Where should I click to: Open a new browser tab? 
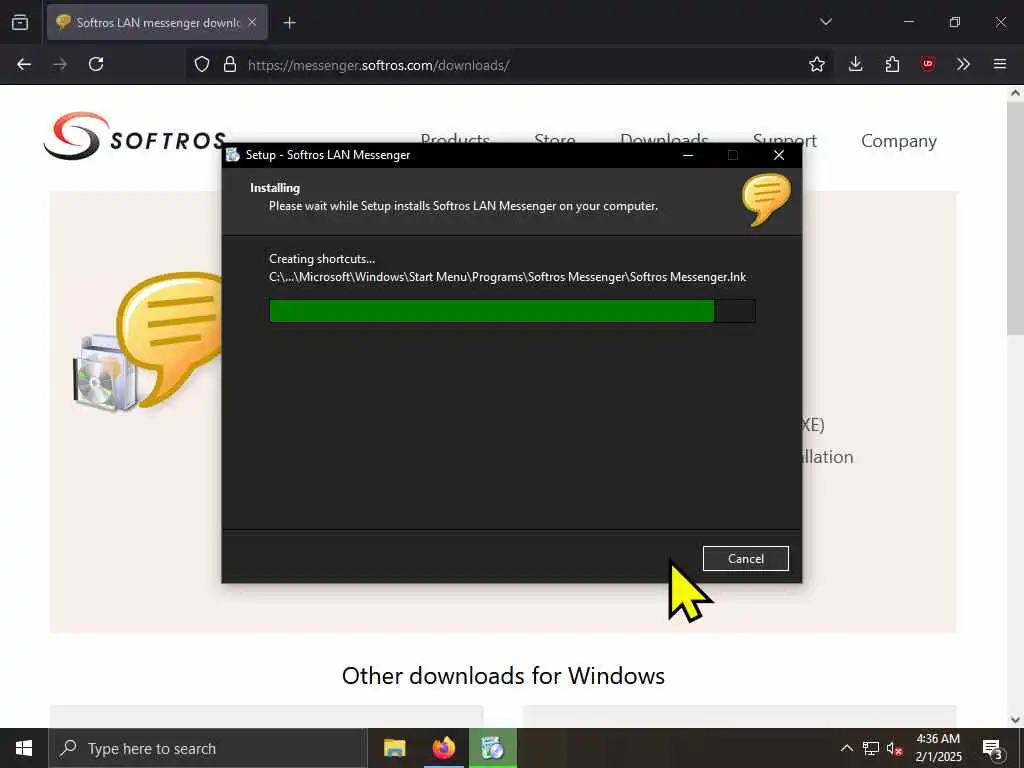pyautogui.click(x=289, y=23)
